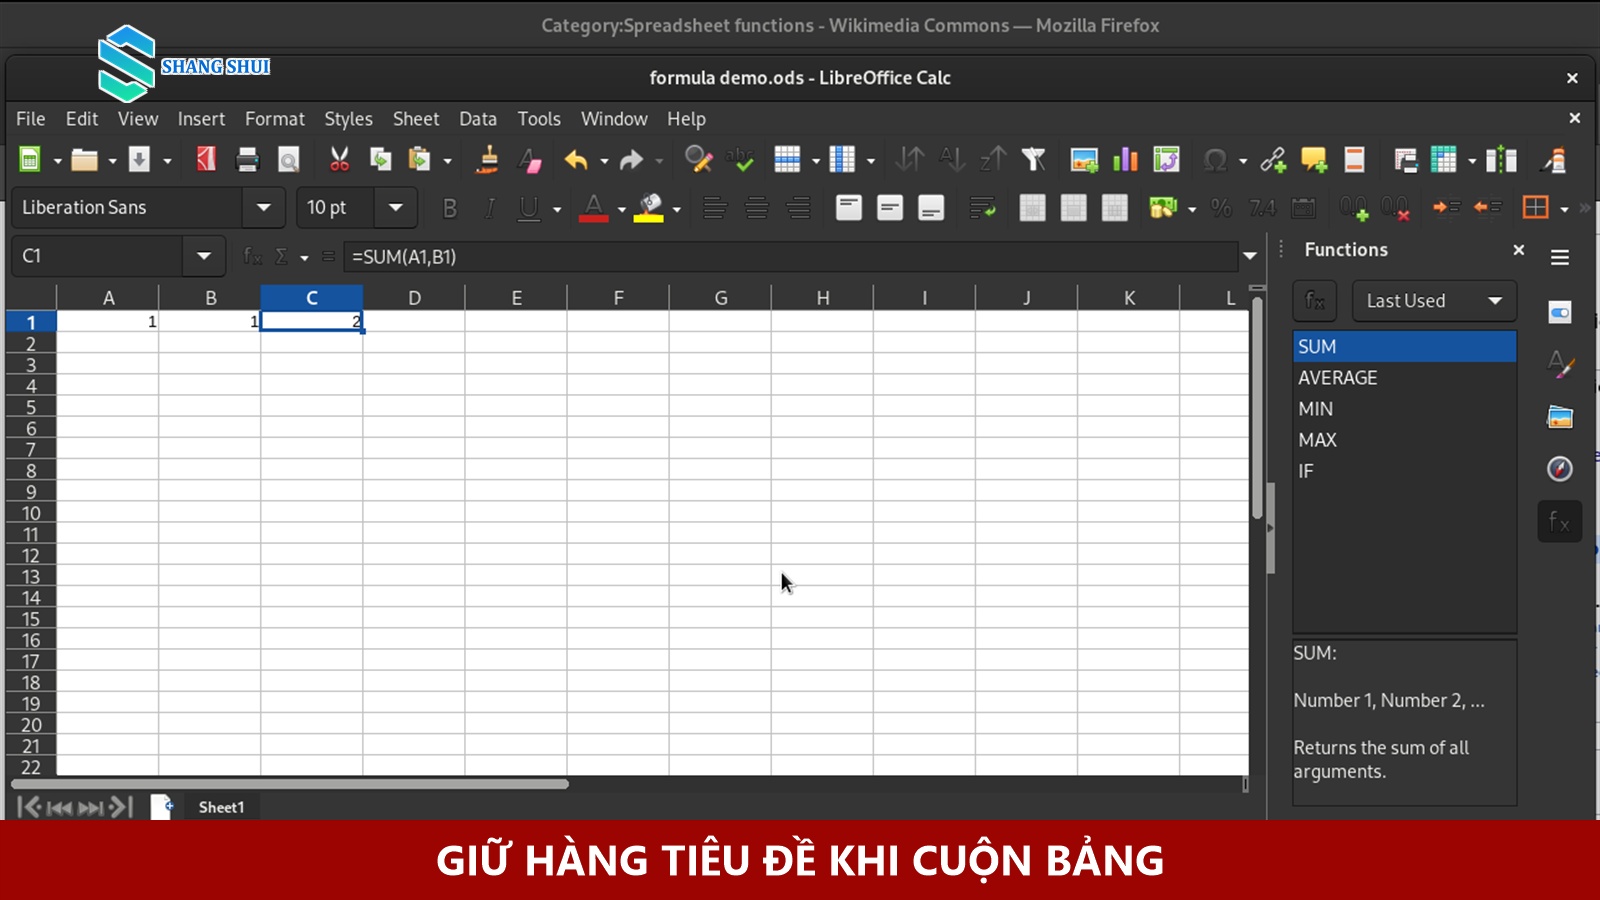
Task: Click the Clone Formatting paintbrush icon
Action: 488,160
